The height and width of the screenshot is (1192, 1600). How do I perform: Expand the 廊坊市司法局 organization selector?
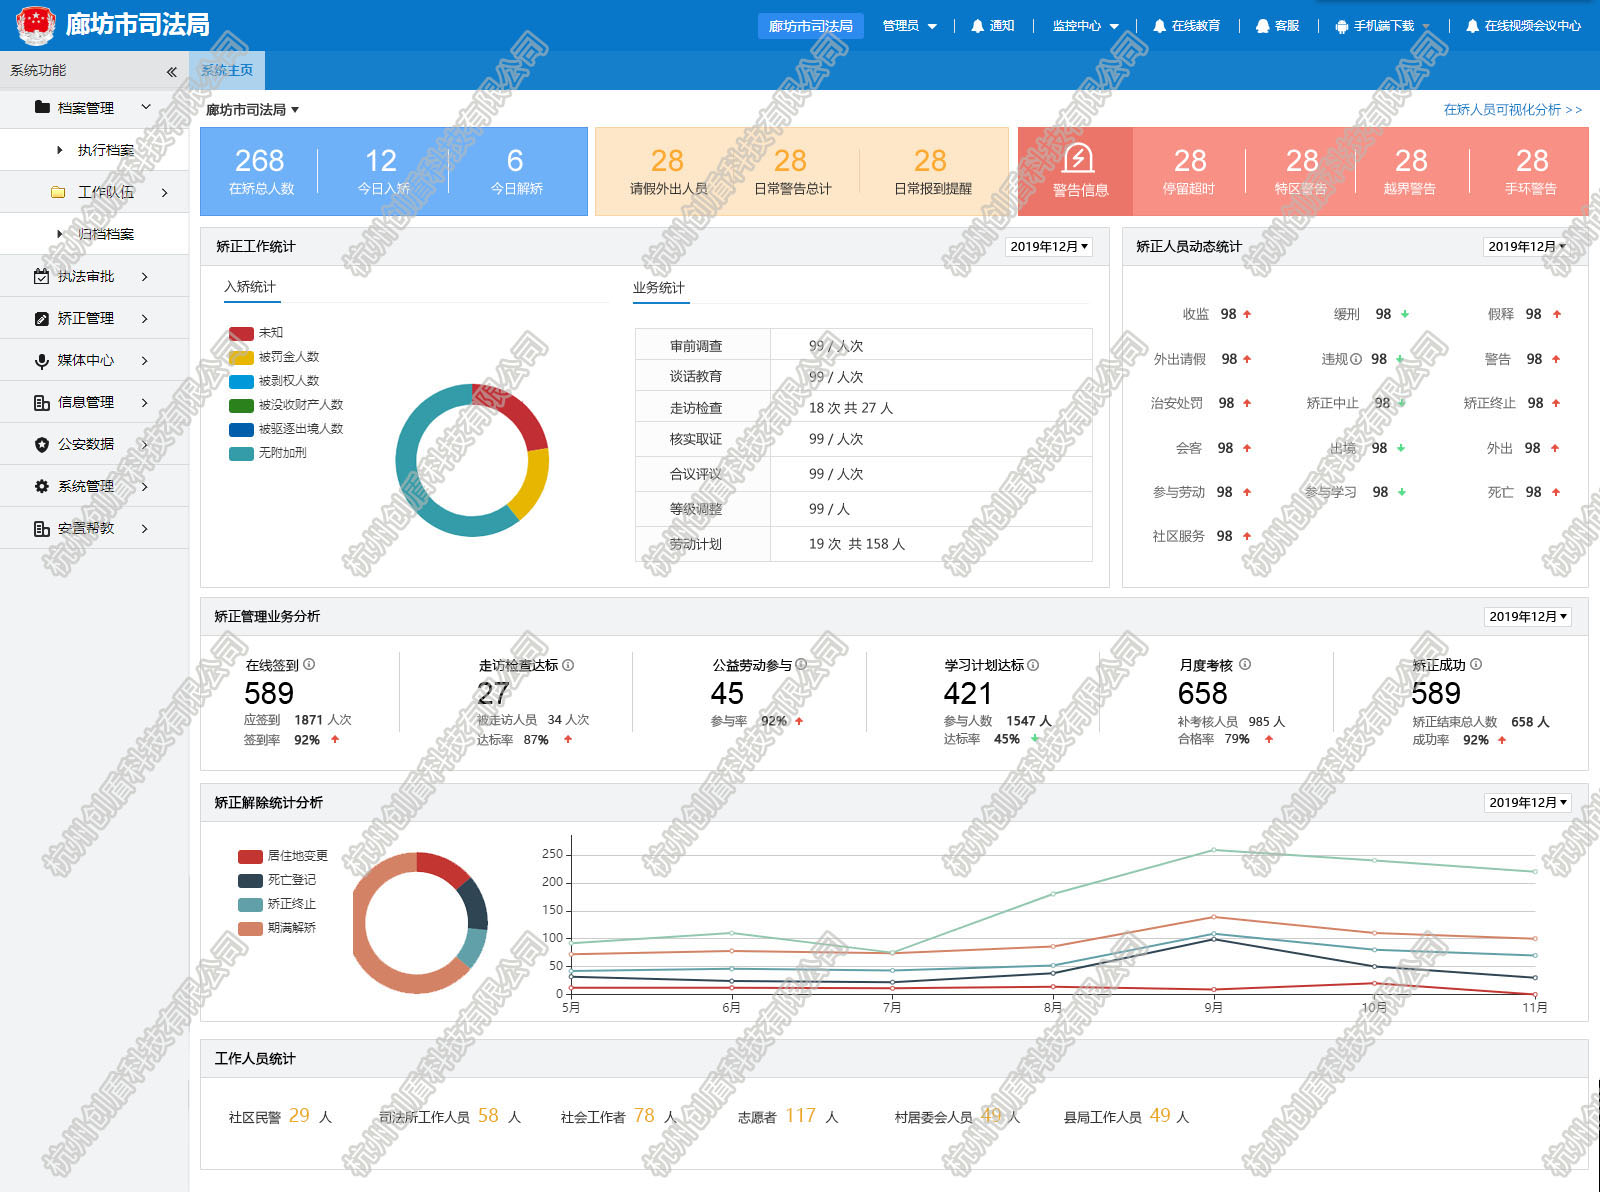click(x=252, y=110)
